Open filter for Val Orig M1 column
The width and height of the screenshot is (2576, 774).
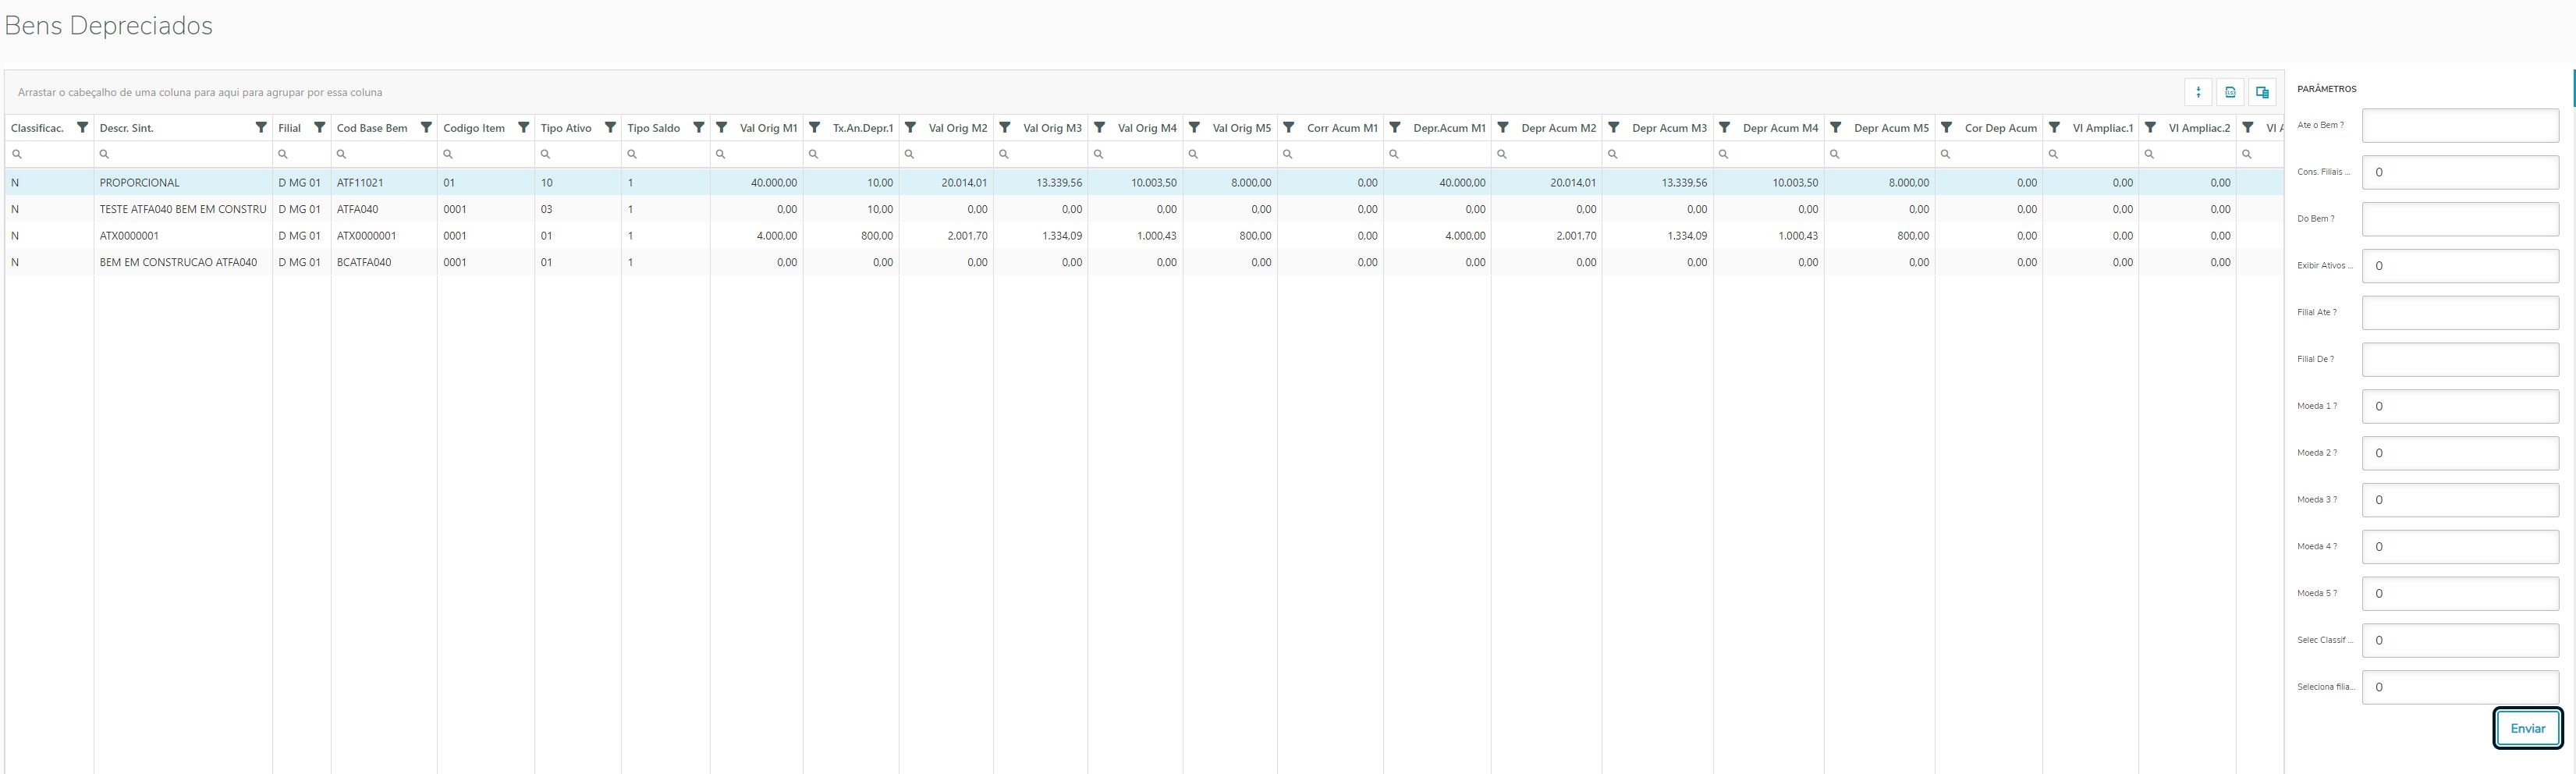721,128
